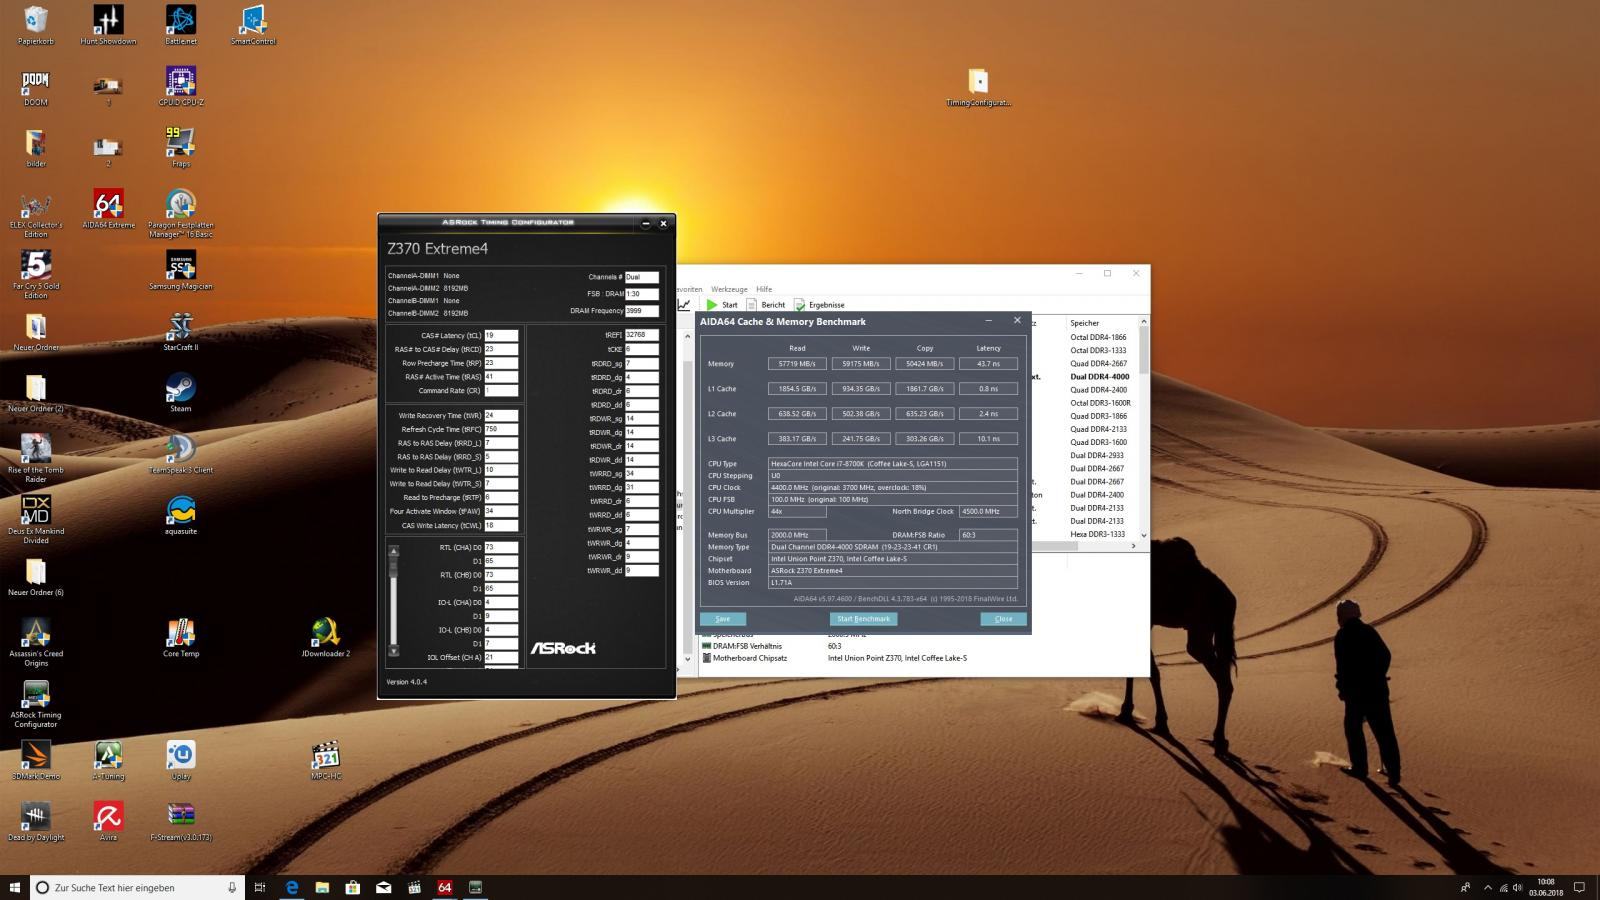1600x900 pixels.
Task: Open the Microsoft Store taskbar icon
Action: click(x=352, y=887)
